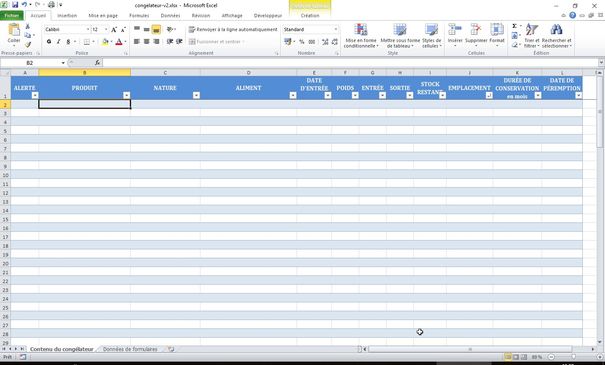Center text horizontally in cell
The height and width of the screenshot is (365, 605).
[147, 42]
